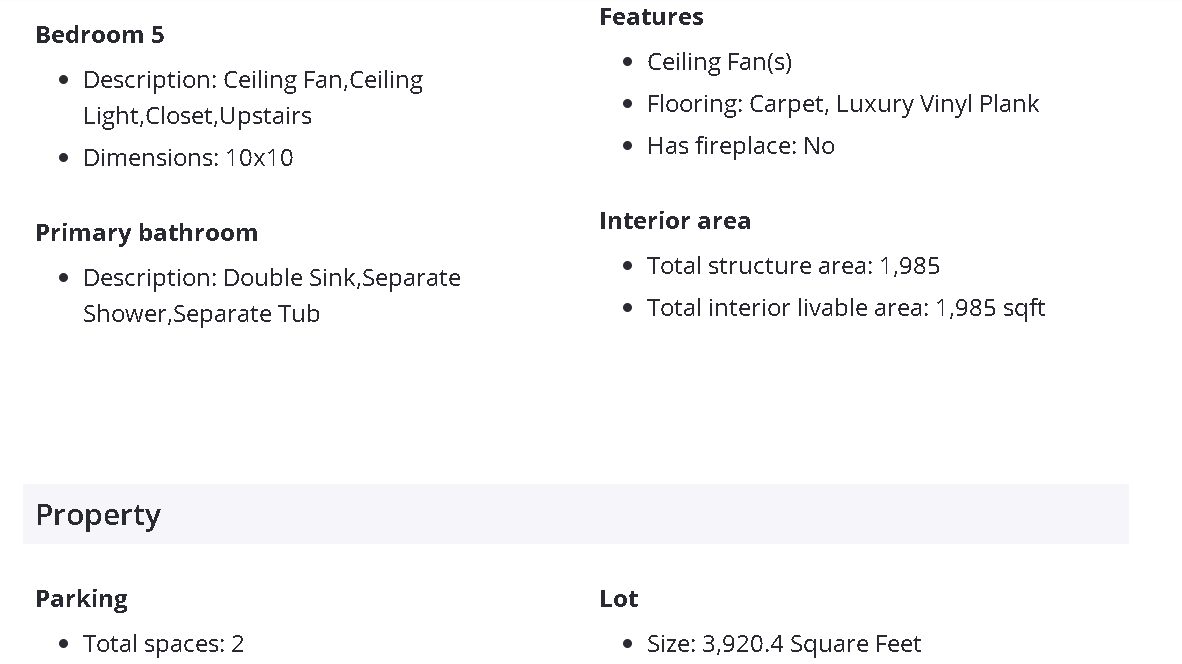Click the Total spaces entry under Parking
The height and width of the screenshot is (664, 1182).
[163, 644]
